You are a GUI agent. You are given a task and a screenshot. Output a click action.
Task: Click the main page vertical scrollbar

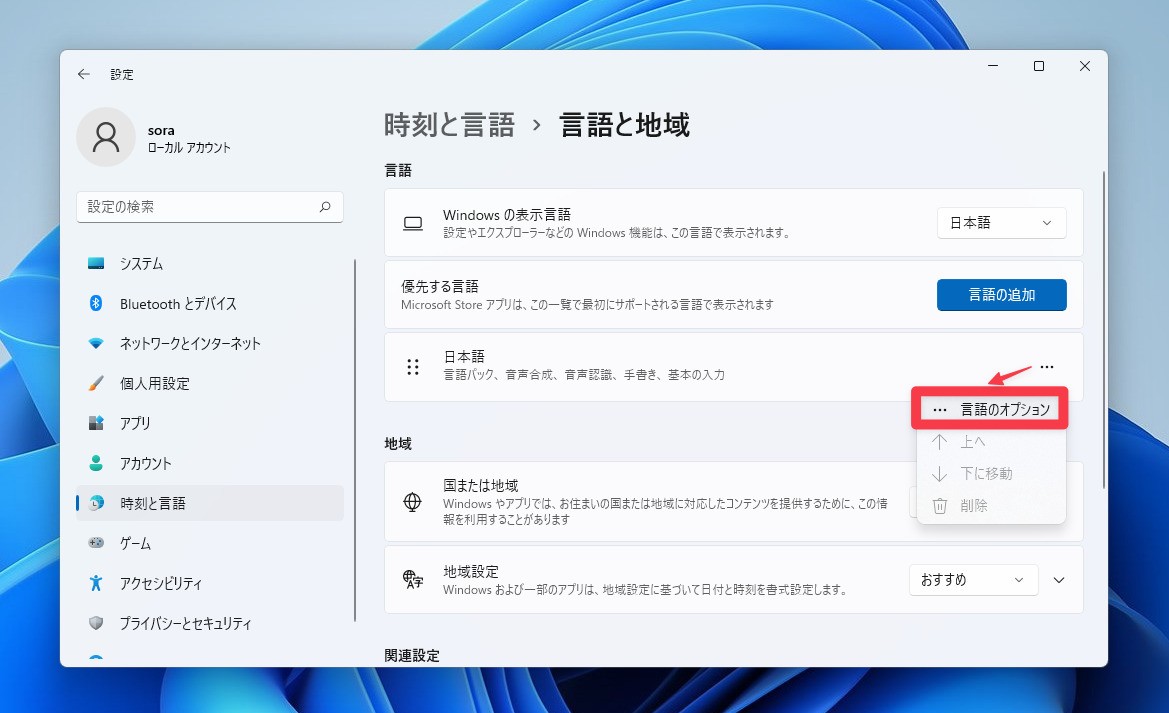coord(1103,330)
